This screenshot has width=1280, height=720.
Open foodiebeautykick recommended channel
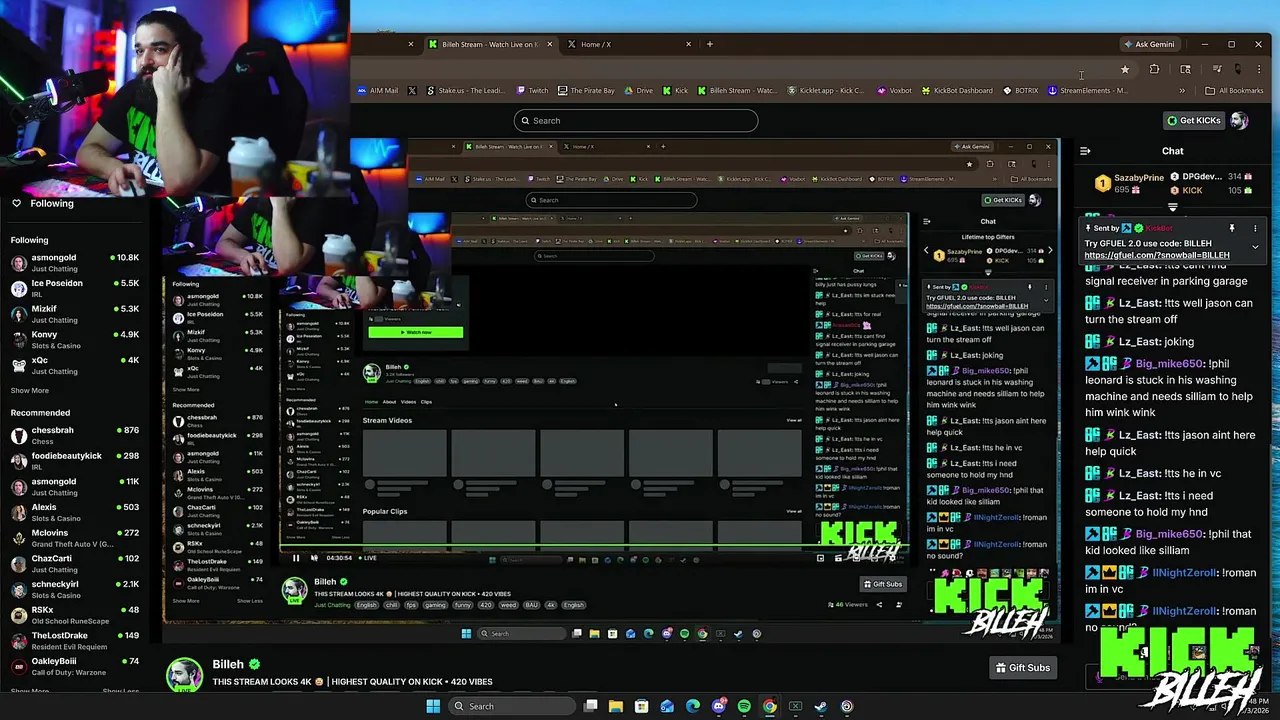coord(74,461)
